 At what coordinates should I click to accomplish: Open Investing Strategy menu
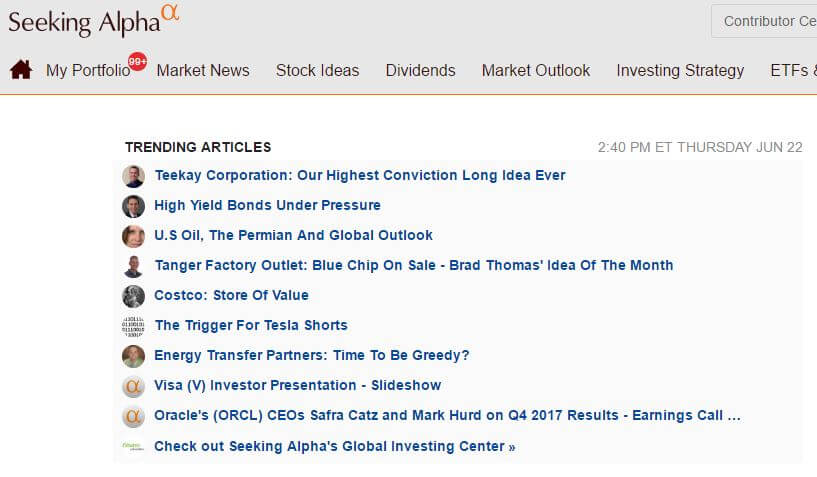680,70
